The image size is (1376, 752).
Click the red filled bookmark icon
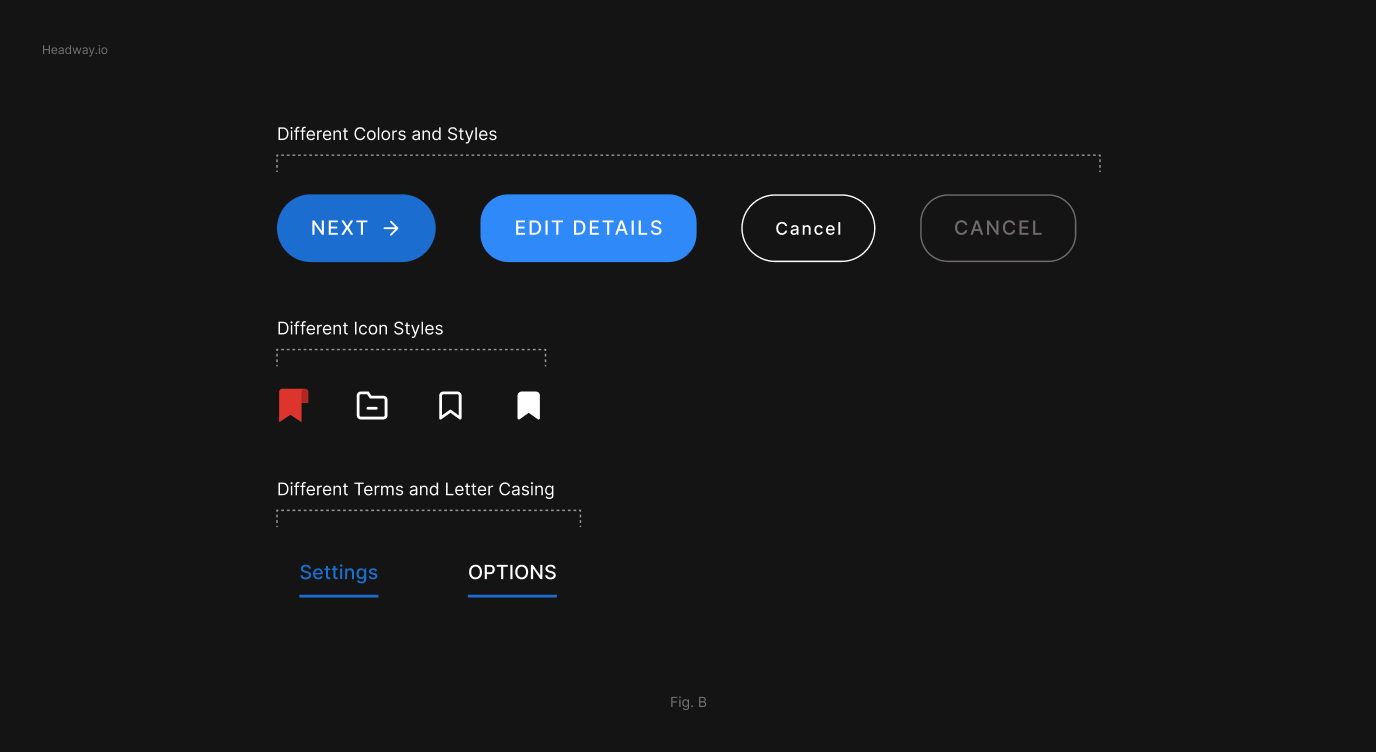(293, 404)
